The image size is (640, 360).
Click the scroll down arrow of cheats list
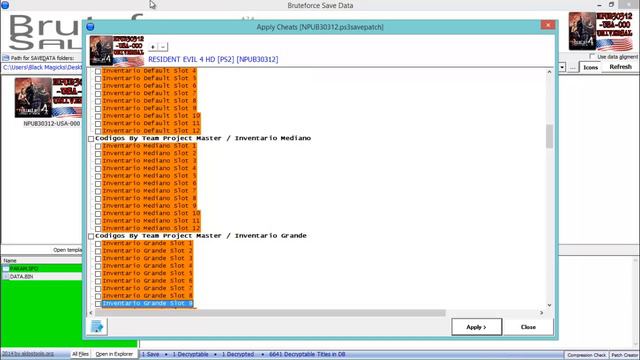click(x=549, y=305)
